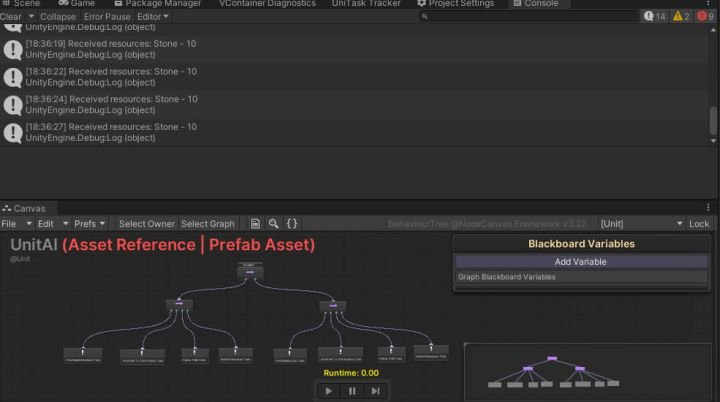Click the Graph Blackboard Variables row

click(581, 277)
